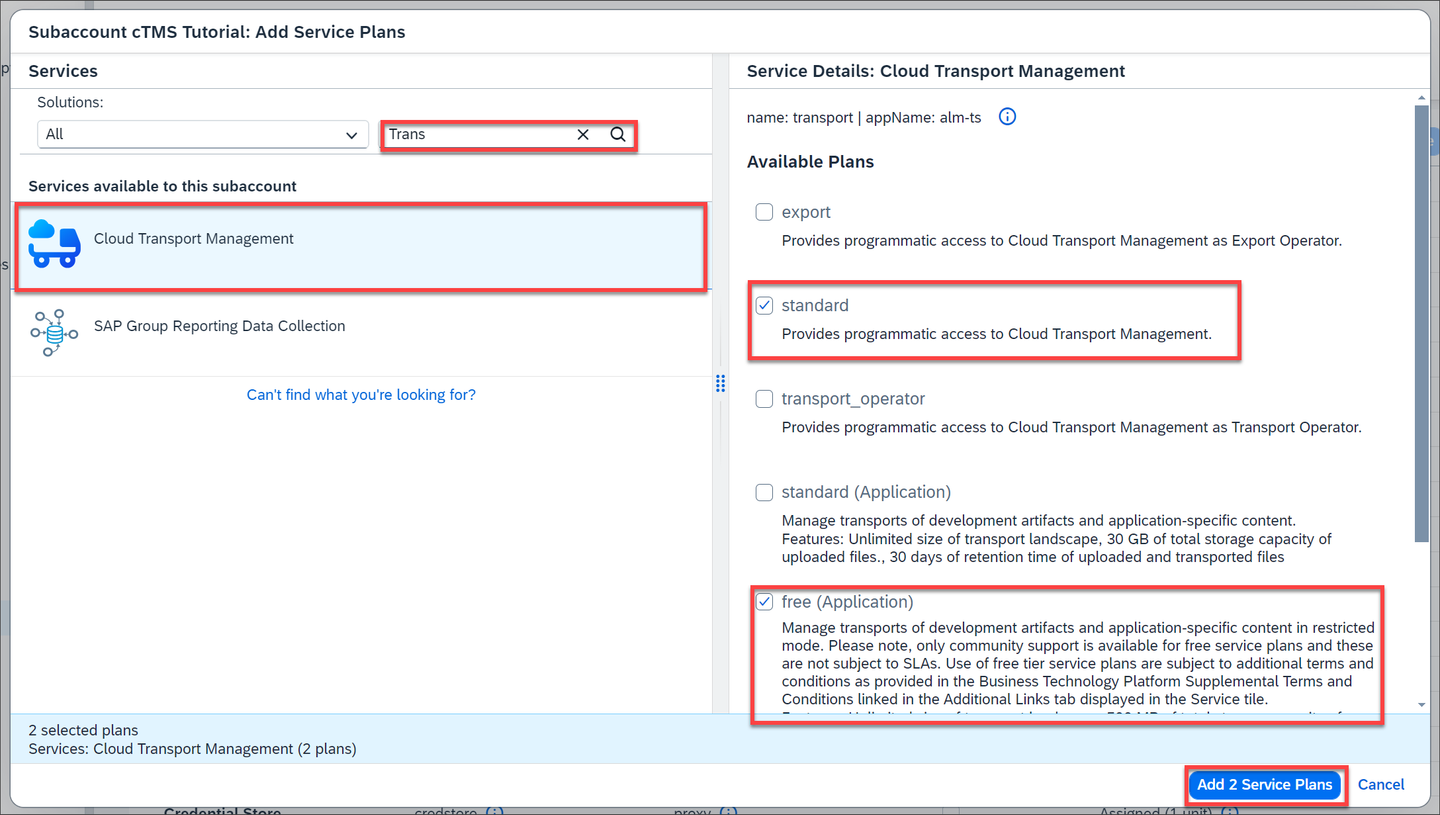Click the Solutions: label
The height and width of the screenshot is (815, 1440).
pyautogui.click(x=70, y=103)
